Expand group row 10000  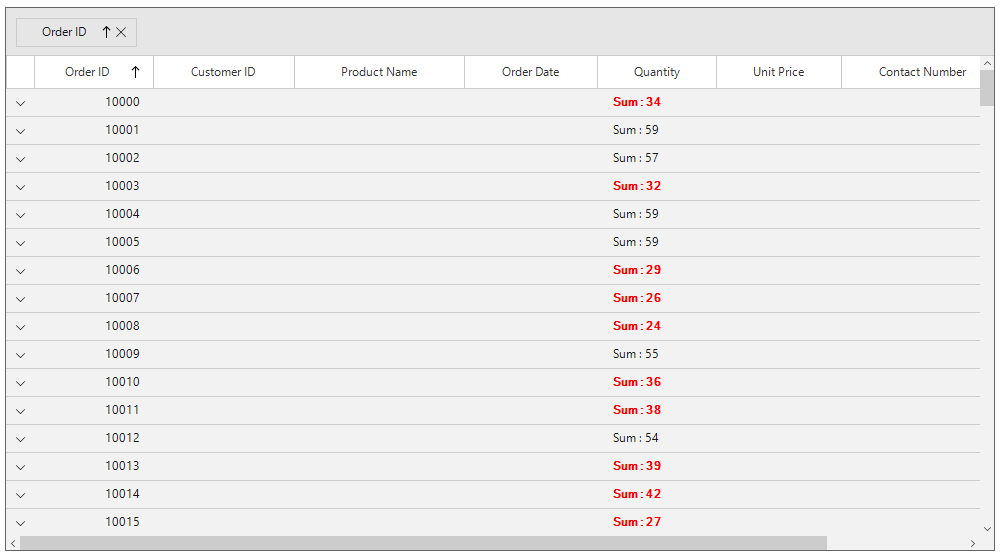(x=20, y=103)
